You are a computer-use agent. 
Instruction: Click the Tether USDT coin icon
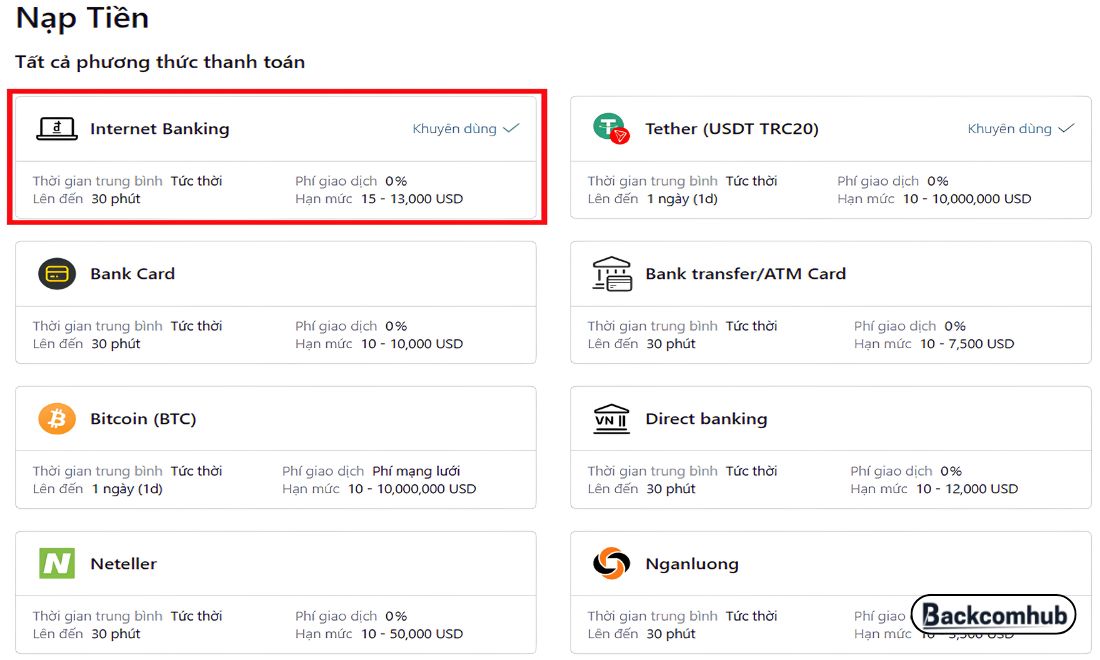[611, 128]
